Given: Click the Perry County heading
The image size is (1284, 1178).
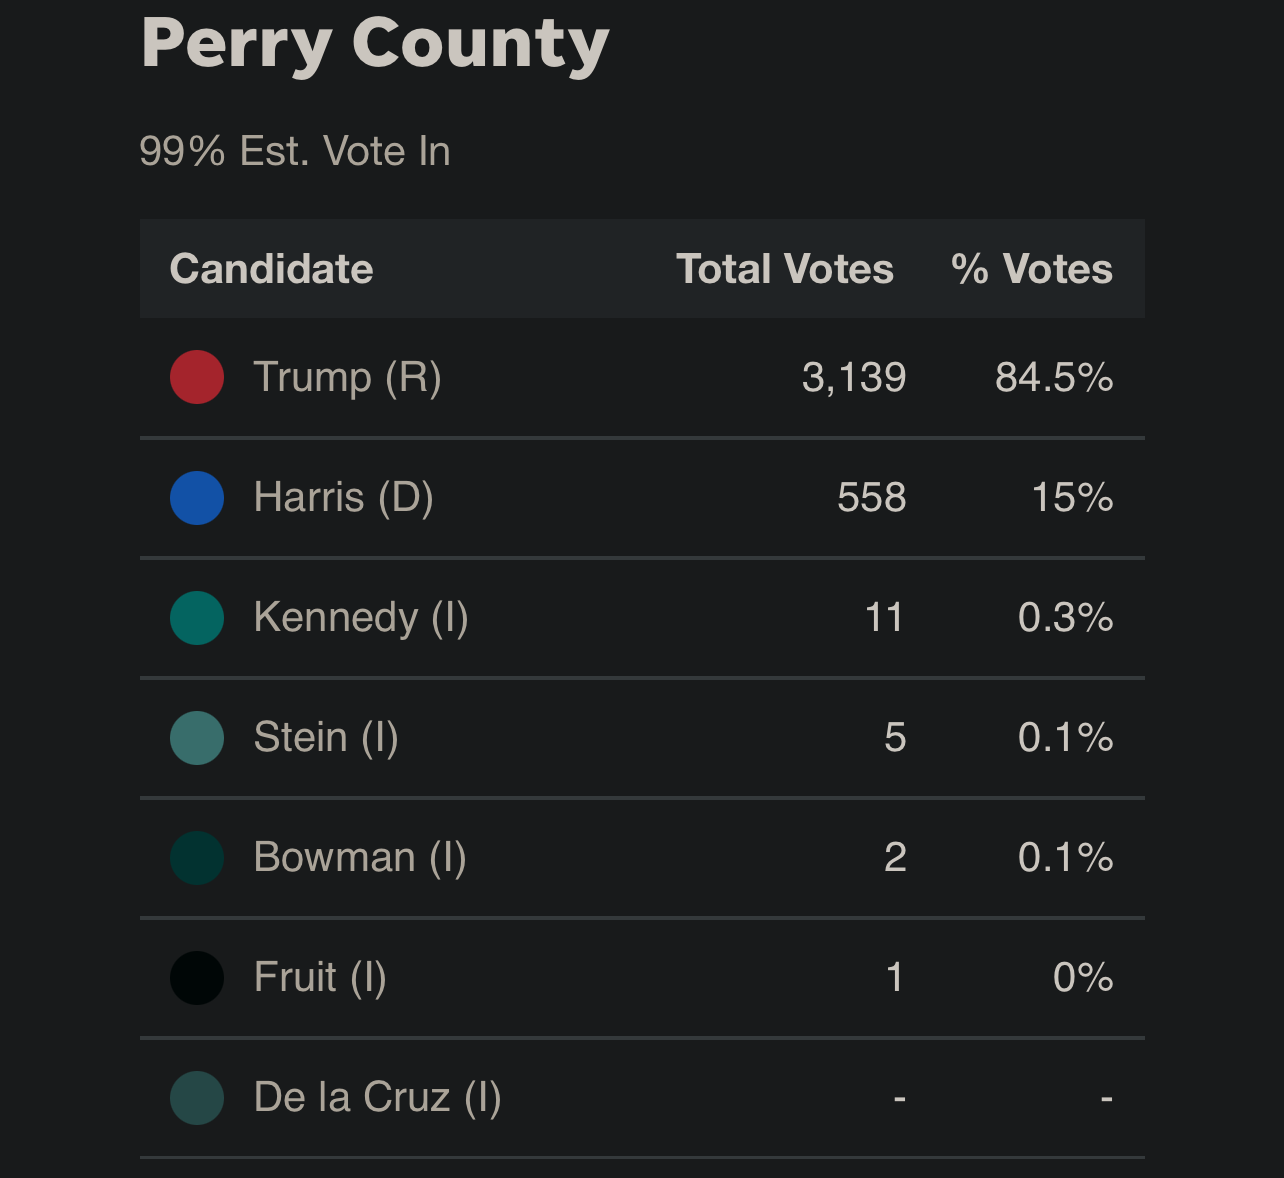Looking at the screenshot, I should tap(375, 44).
